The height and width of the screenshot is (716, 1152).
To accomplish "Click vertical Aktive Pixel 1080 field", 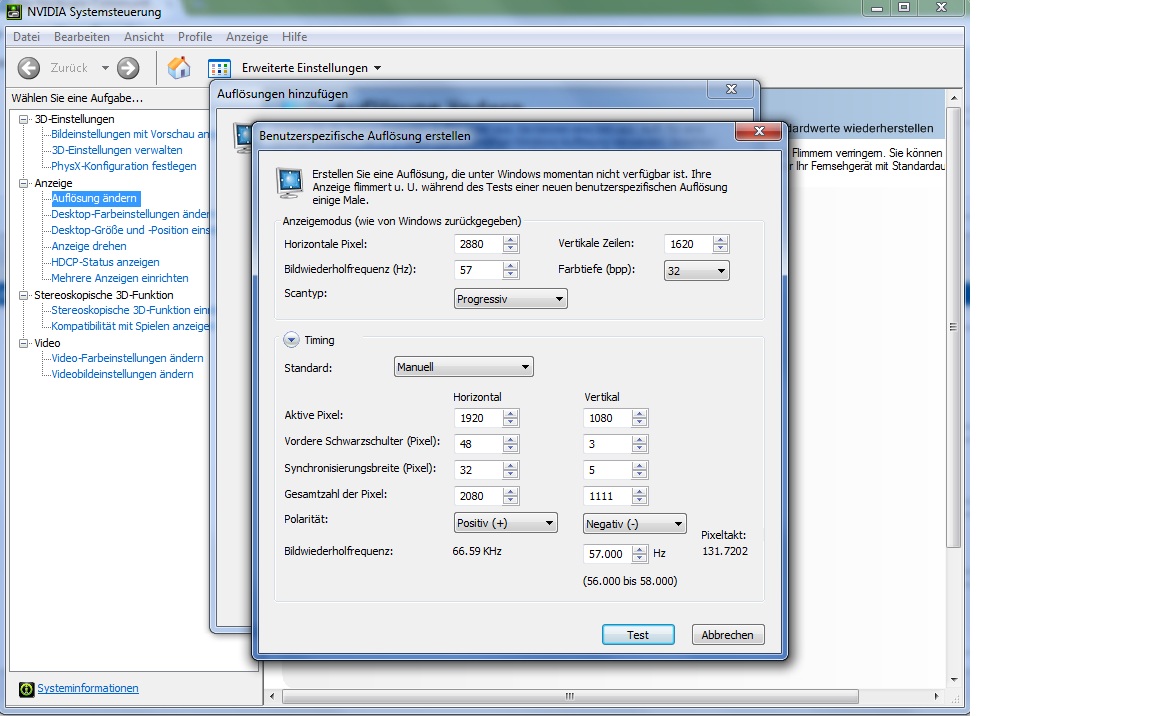I will 608,418.
